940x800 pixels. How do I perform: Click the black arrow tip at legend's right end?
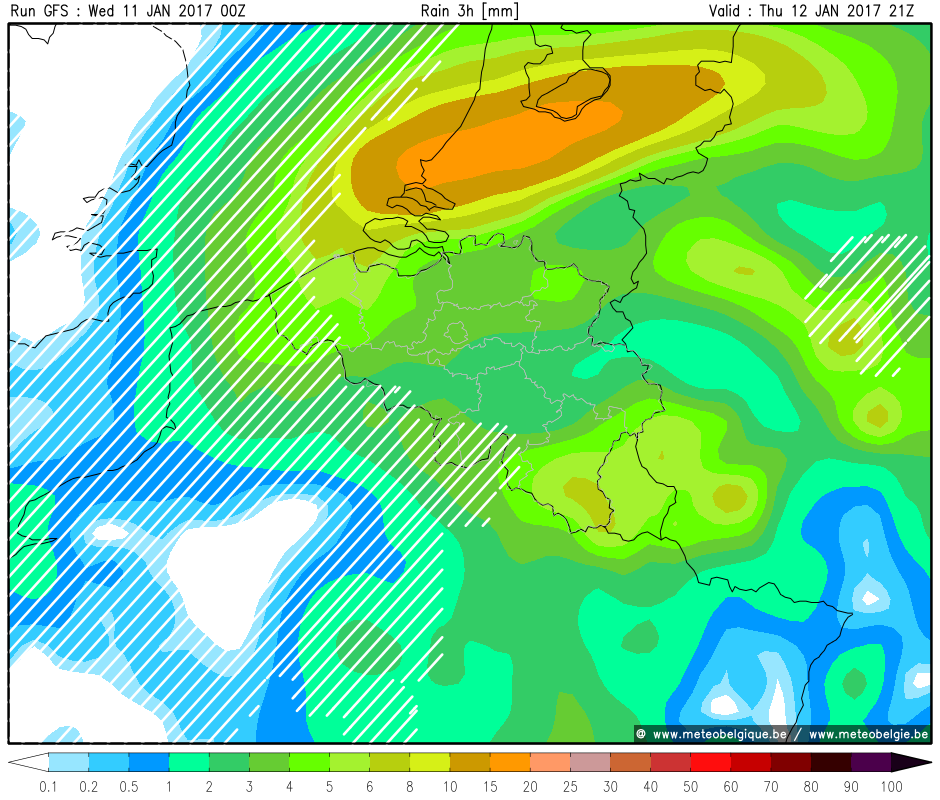(x=911, y=762)
